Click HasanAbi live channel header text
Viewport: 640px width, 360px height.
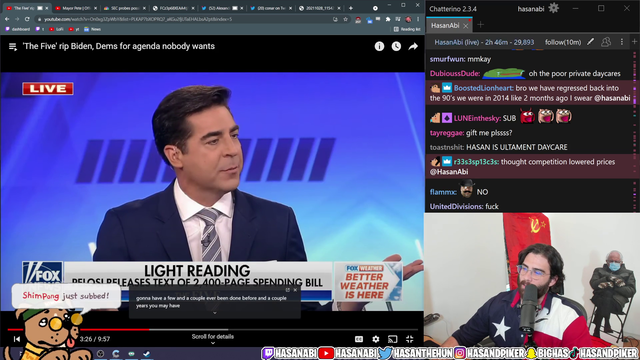pos(484,42)
